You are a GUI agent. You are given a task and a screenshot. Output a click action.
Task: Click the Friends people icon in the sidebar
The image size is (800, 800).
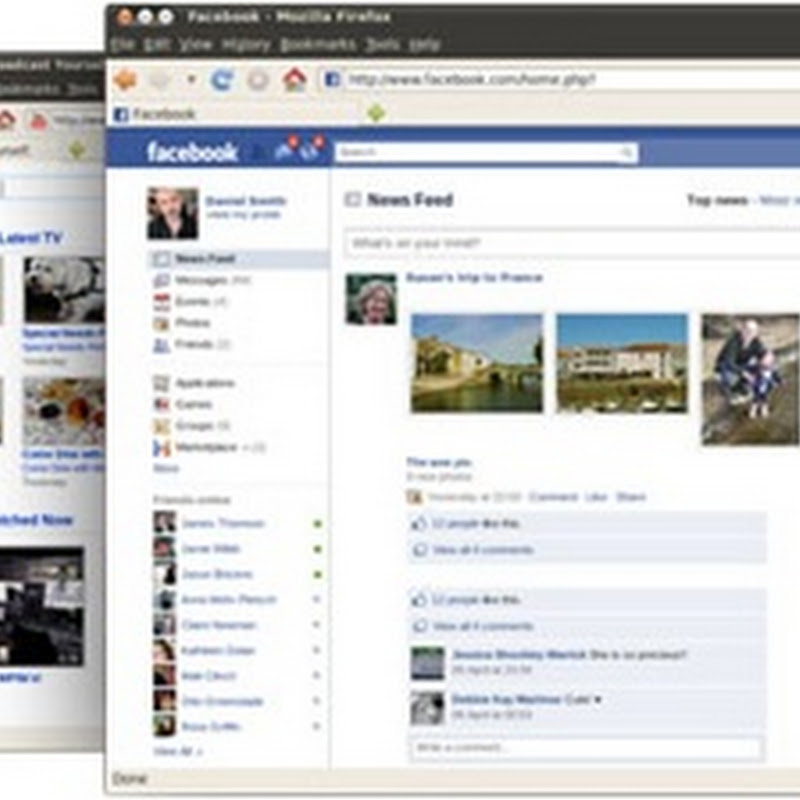coord(162,345)
